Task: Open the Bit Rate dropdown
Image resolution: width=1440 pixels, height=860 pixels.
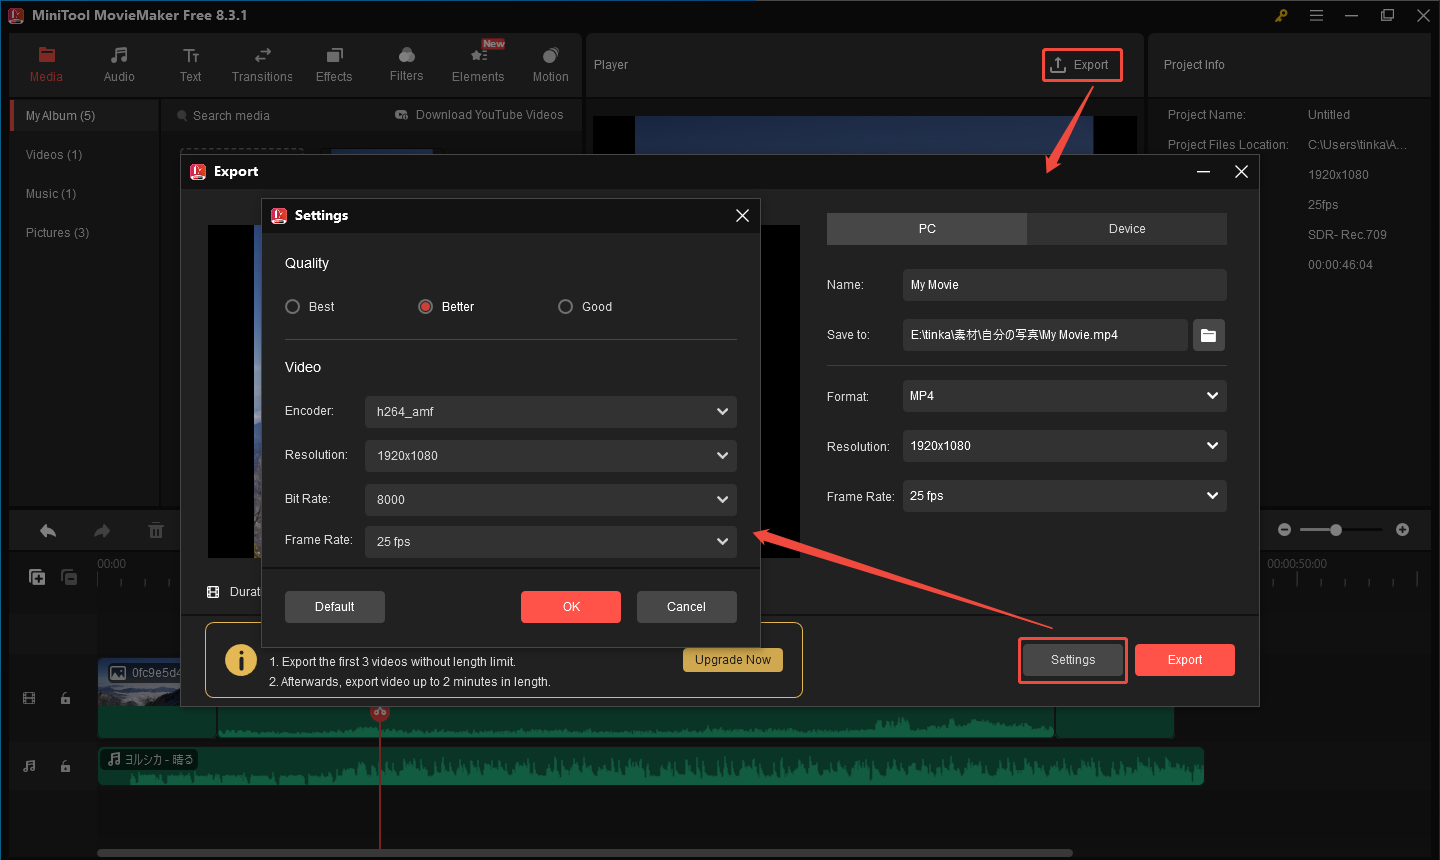Action: point(550,499)
